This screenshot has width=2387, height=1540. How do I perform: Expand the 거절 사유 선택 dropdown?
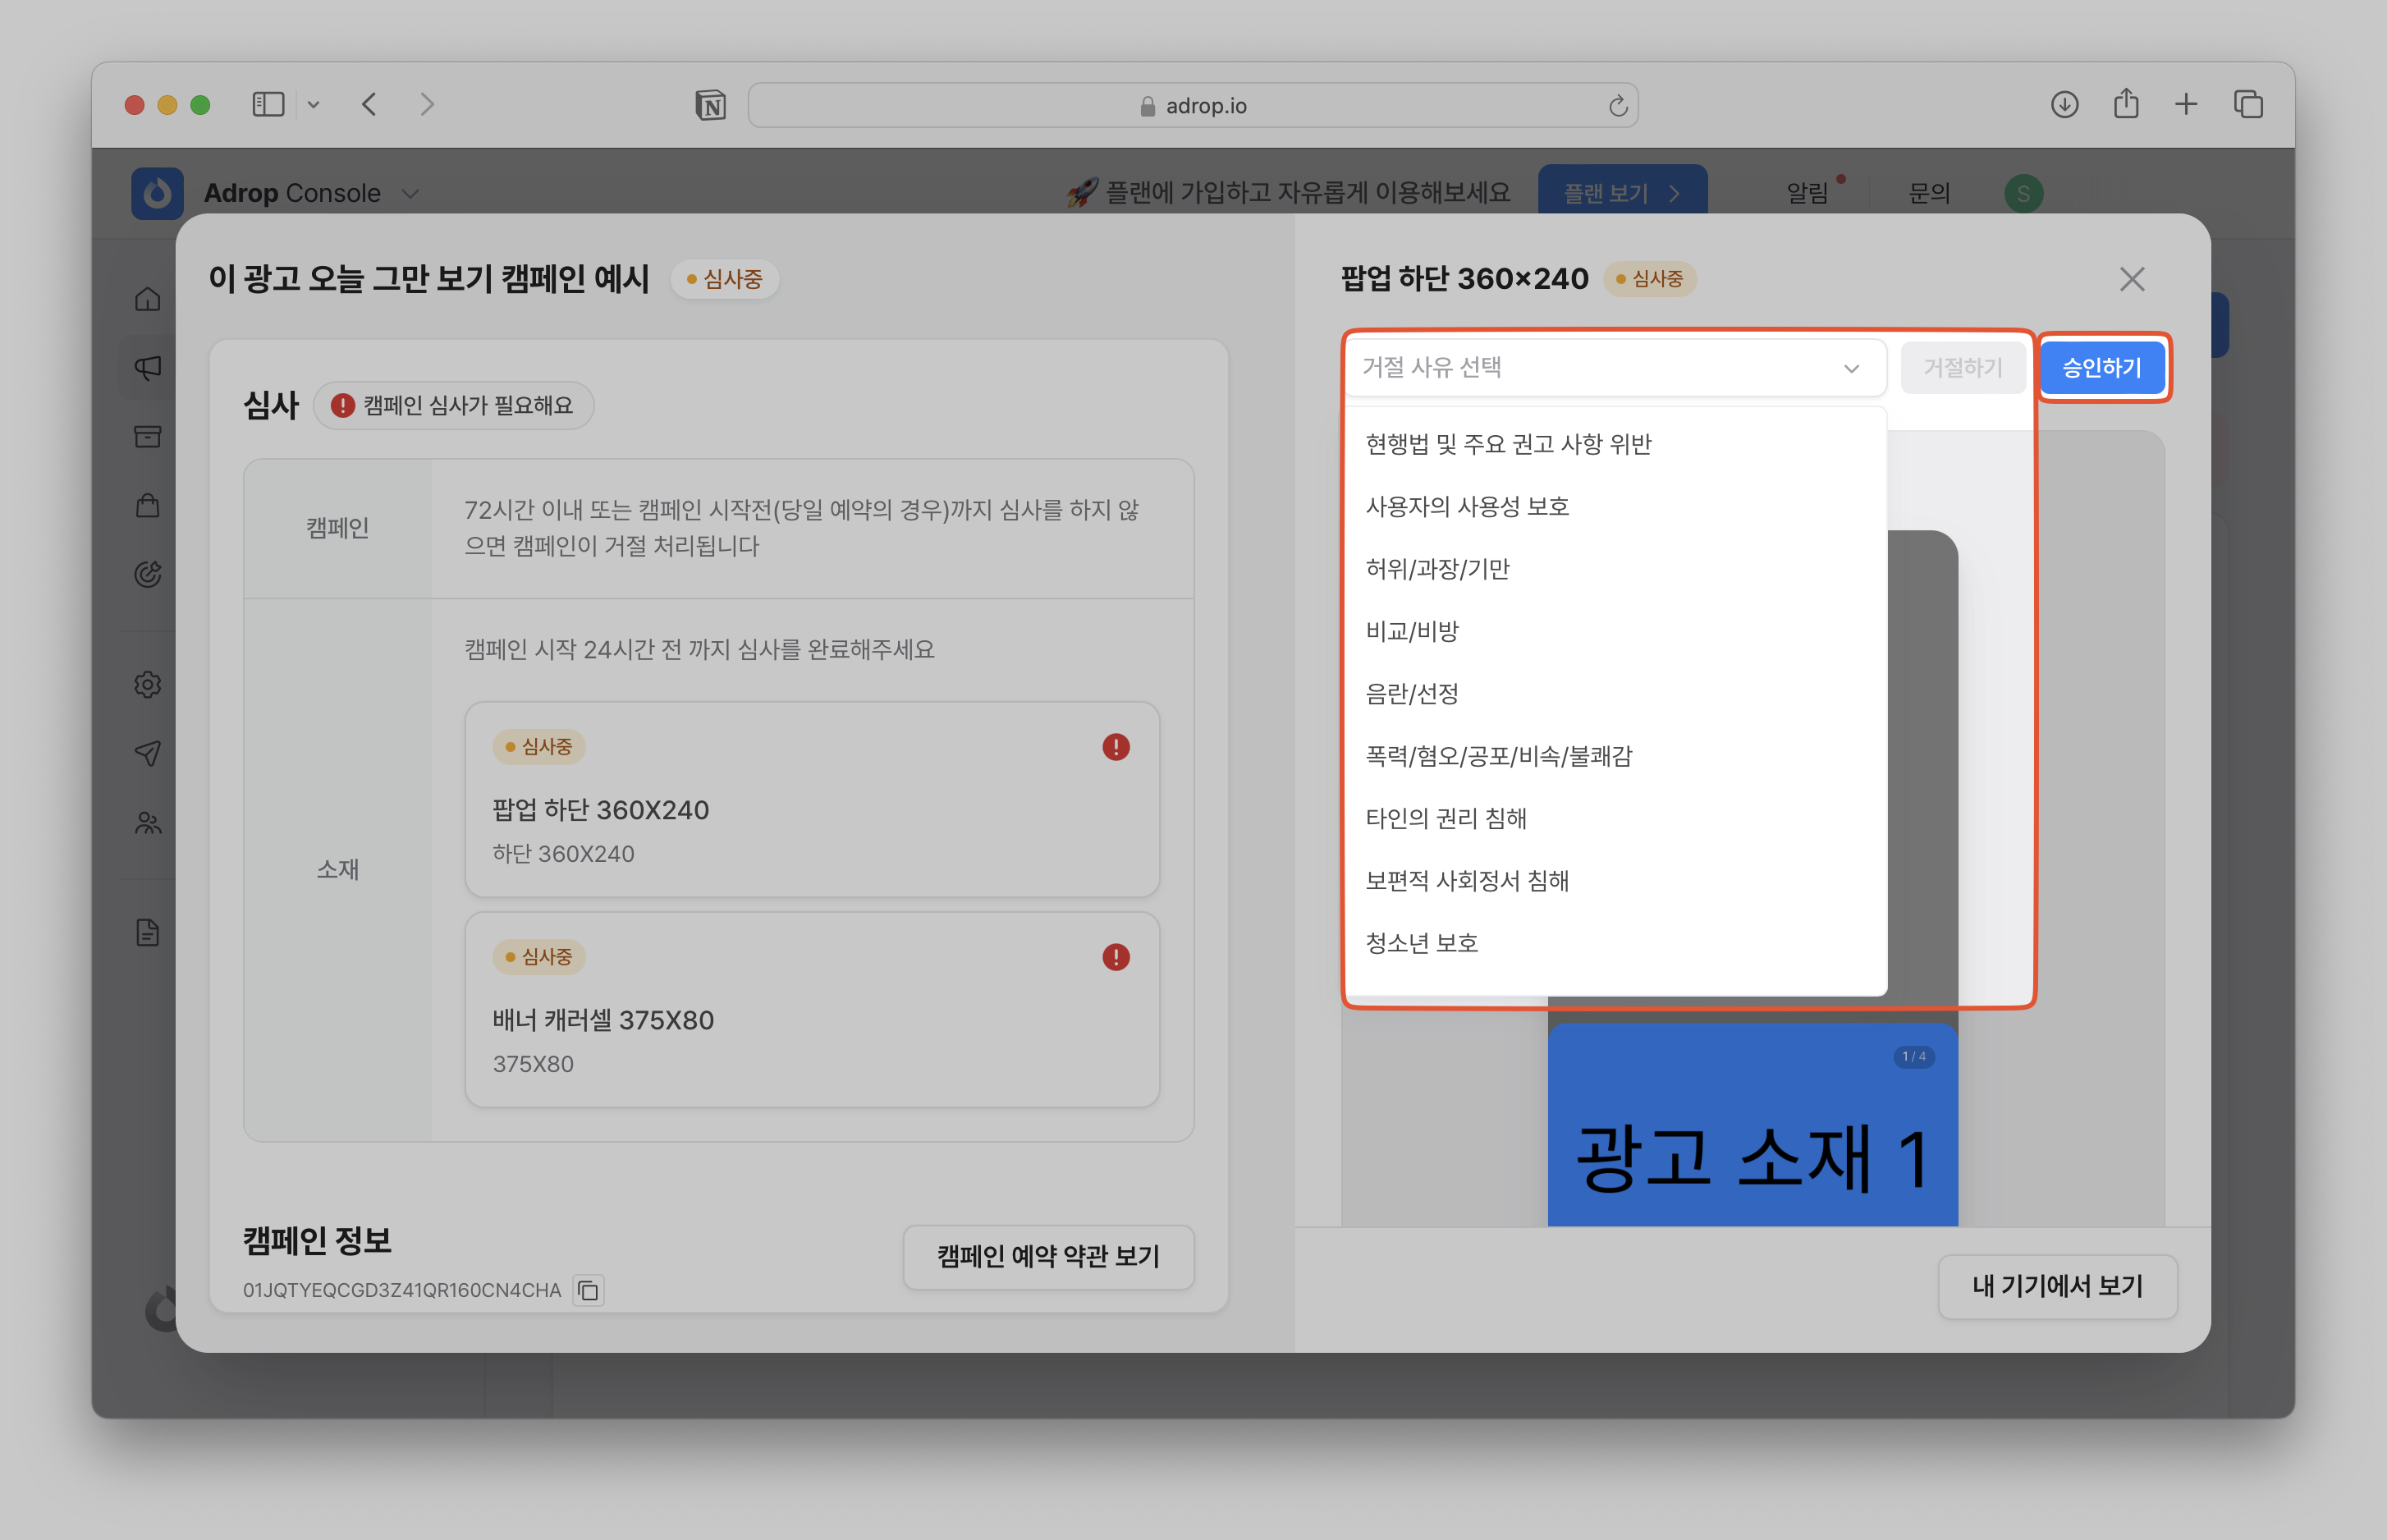[1614, 368]
